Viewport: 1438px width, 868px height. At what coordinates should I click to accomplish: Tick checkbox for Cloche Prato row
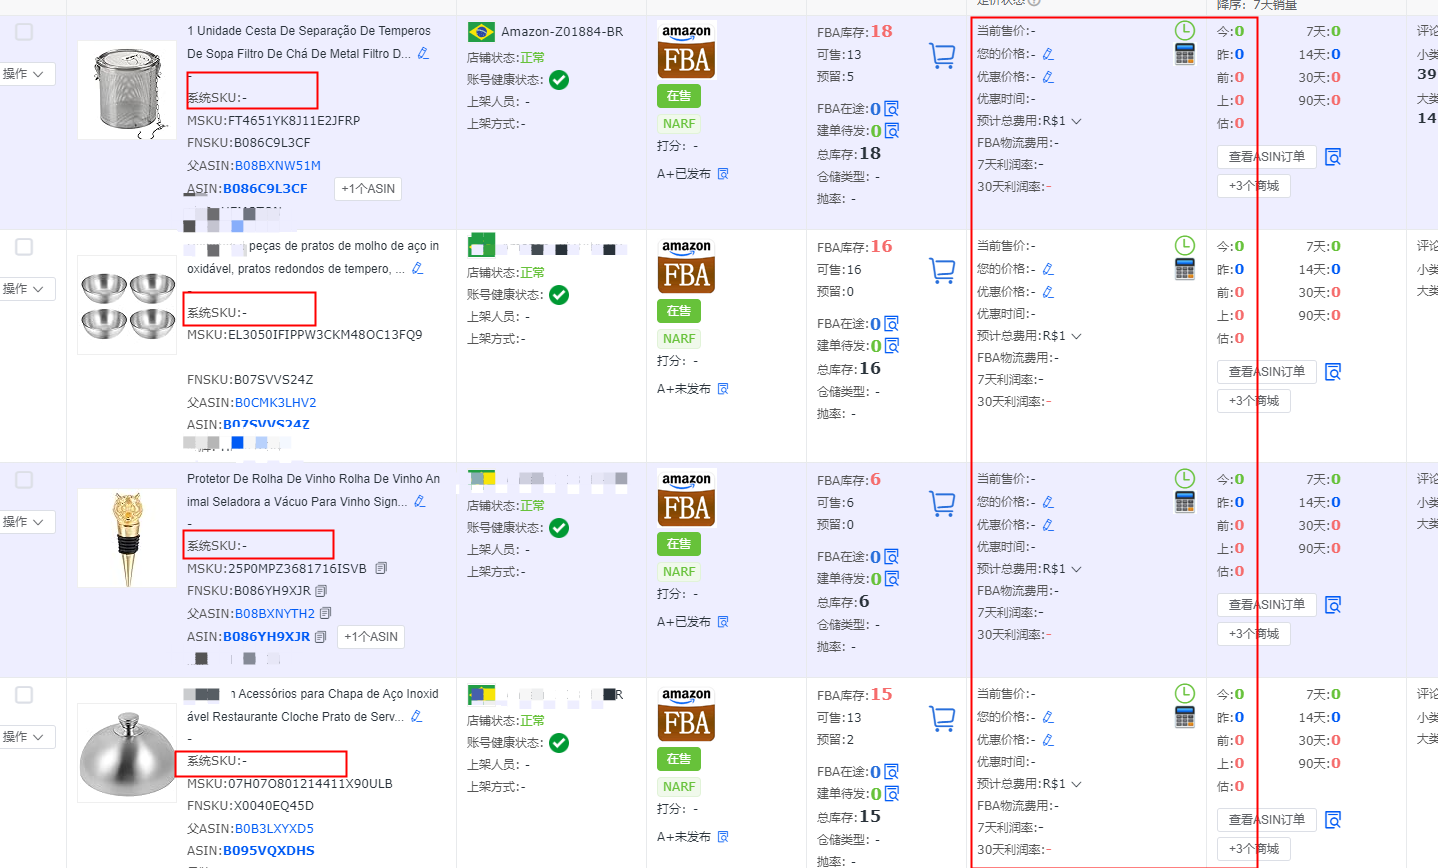click(x=24, y=695)
